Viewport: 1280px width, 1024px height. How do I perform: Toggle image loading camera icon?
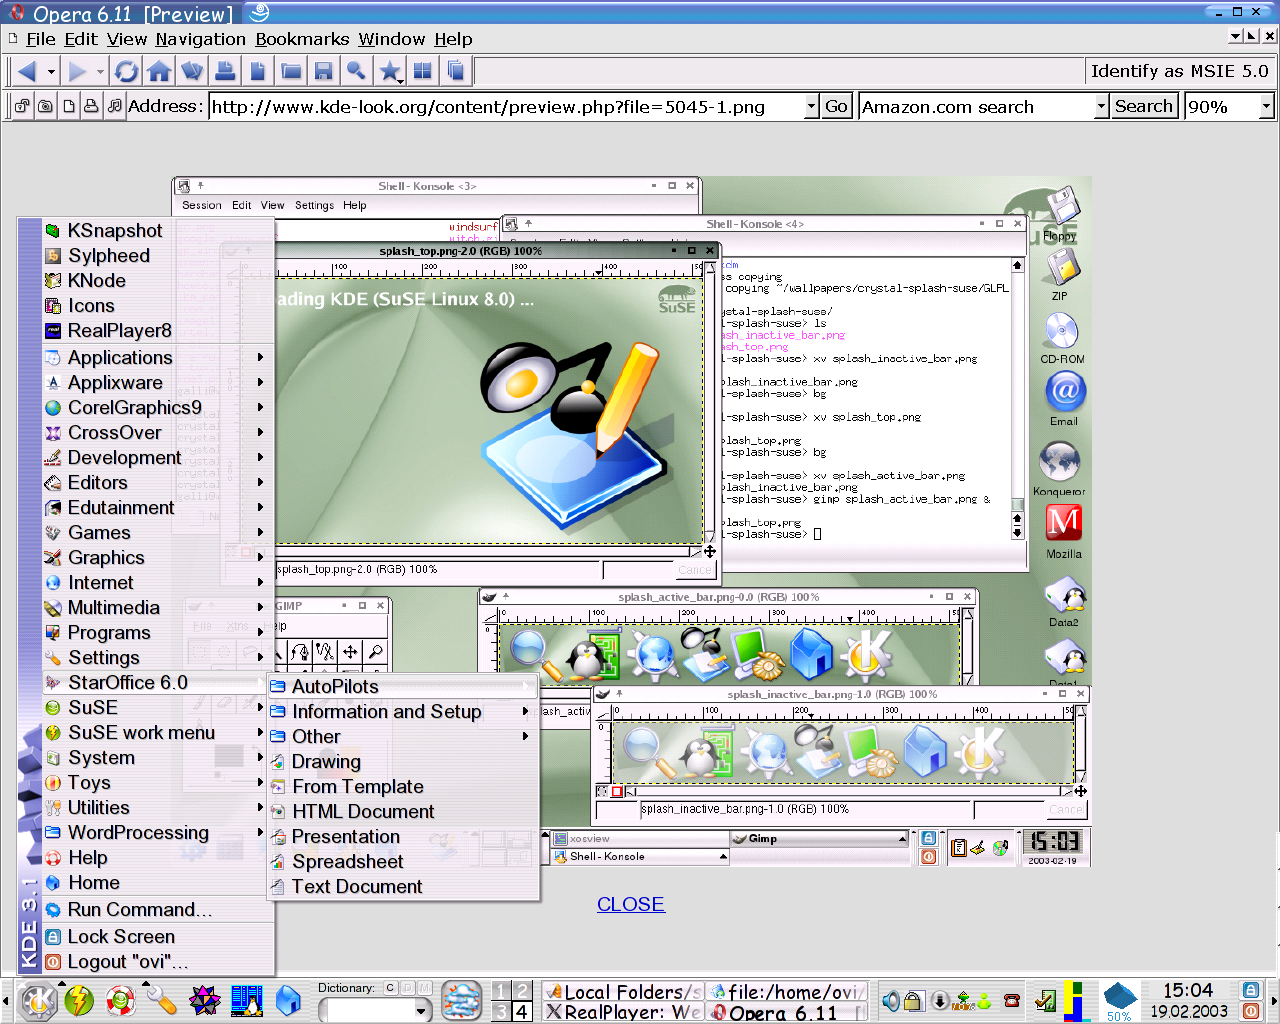tap(45, 106)
